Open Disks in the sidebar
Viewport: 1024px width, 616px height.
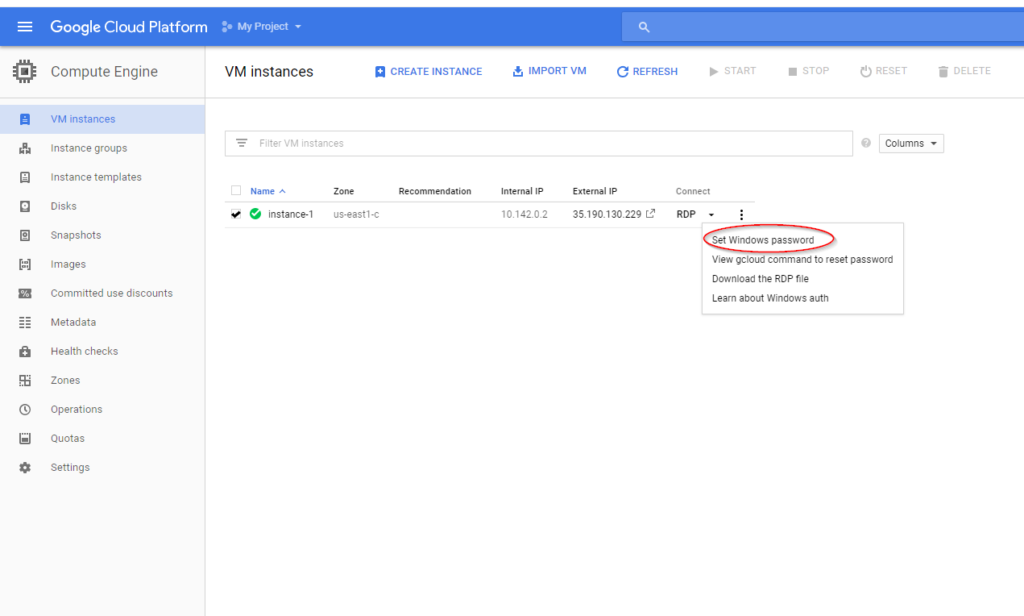pos(63,206)
